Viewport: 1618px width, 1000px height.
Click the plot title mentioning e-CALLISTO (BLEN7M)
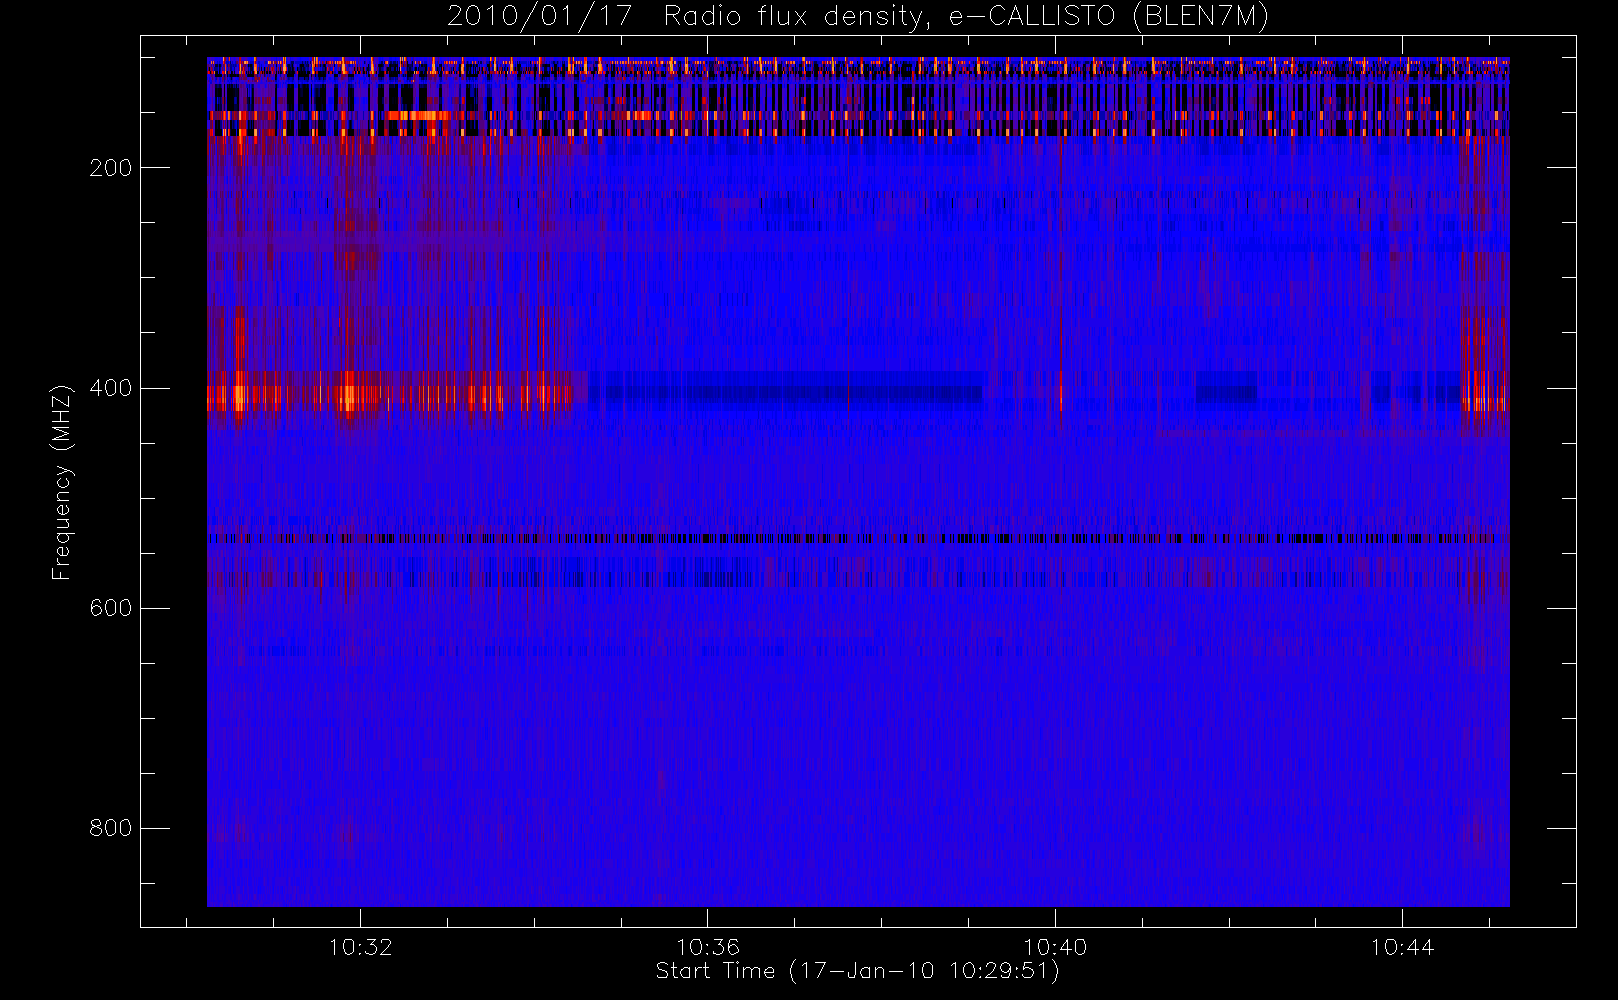click(x=858, y=17)
